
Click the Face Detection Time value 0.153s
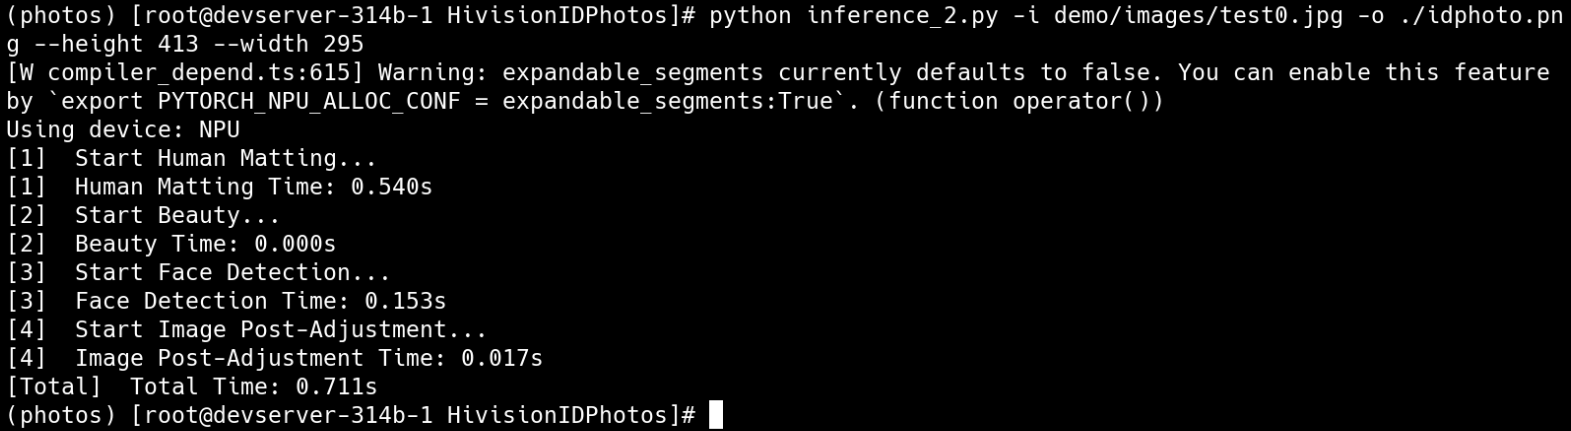click(x=405, y=301)
